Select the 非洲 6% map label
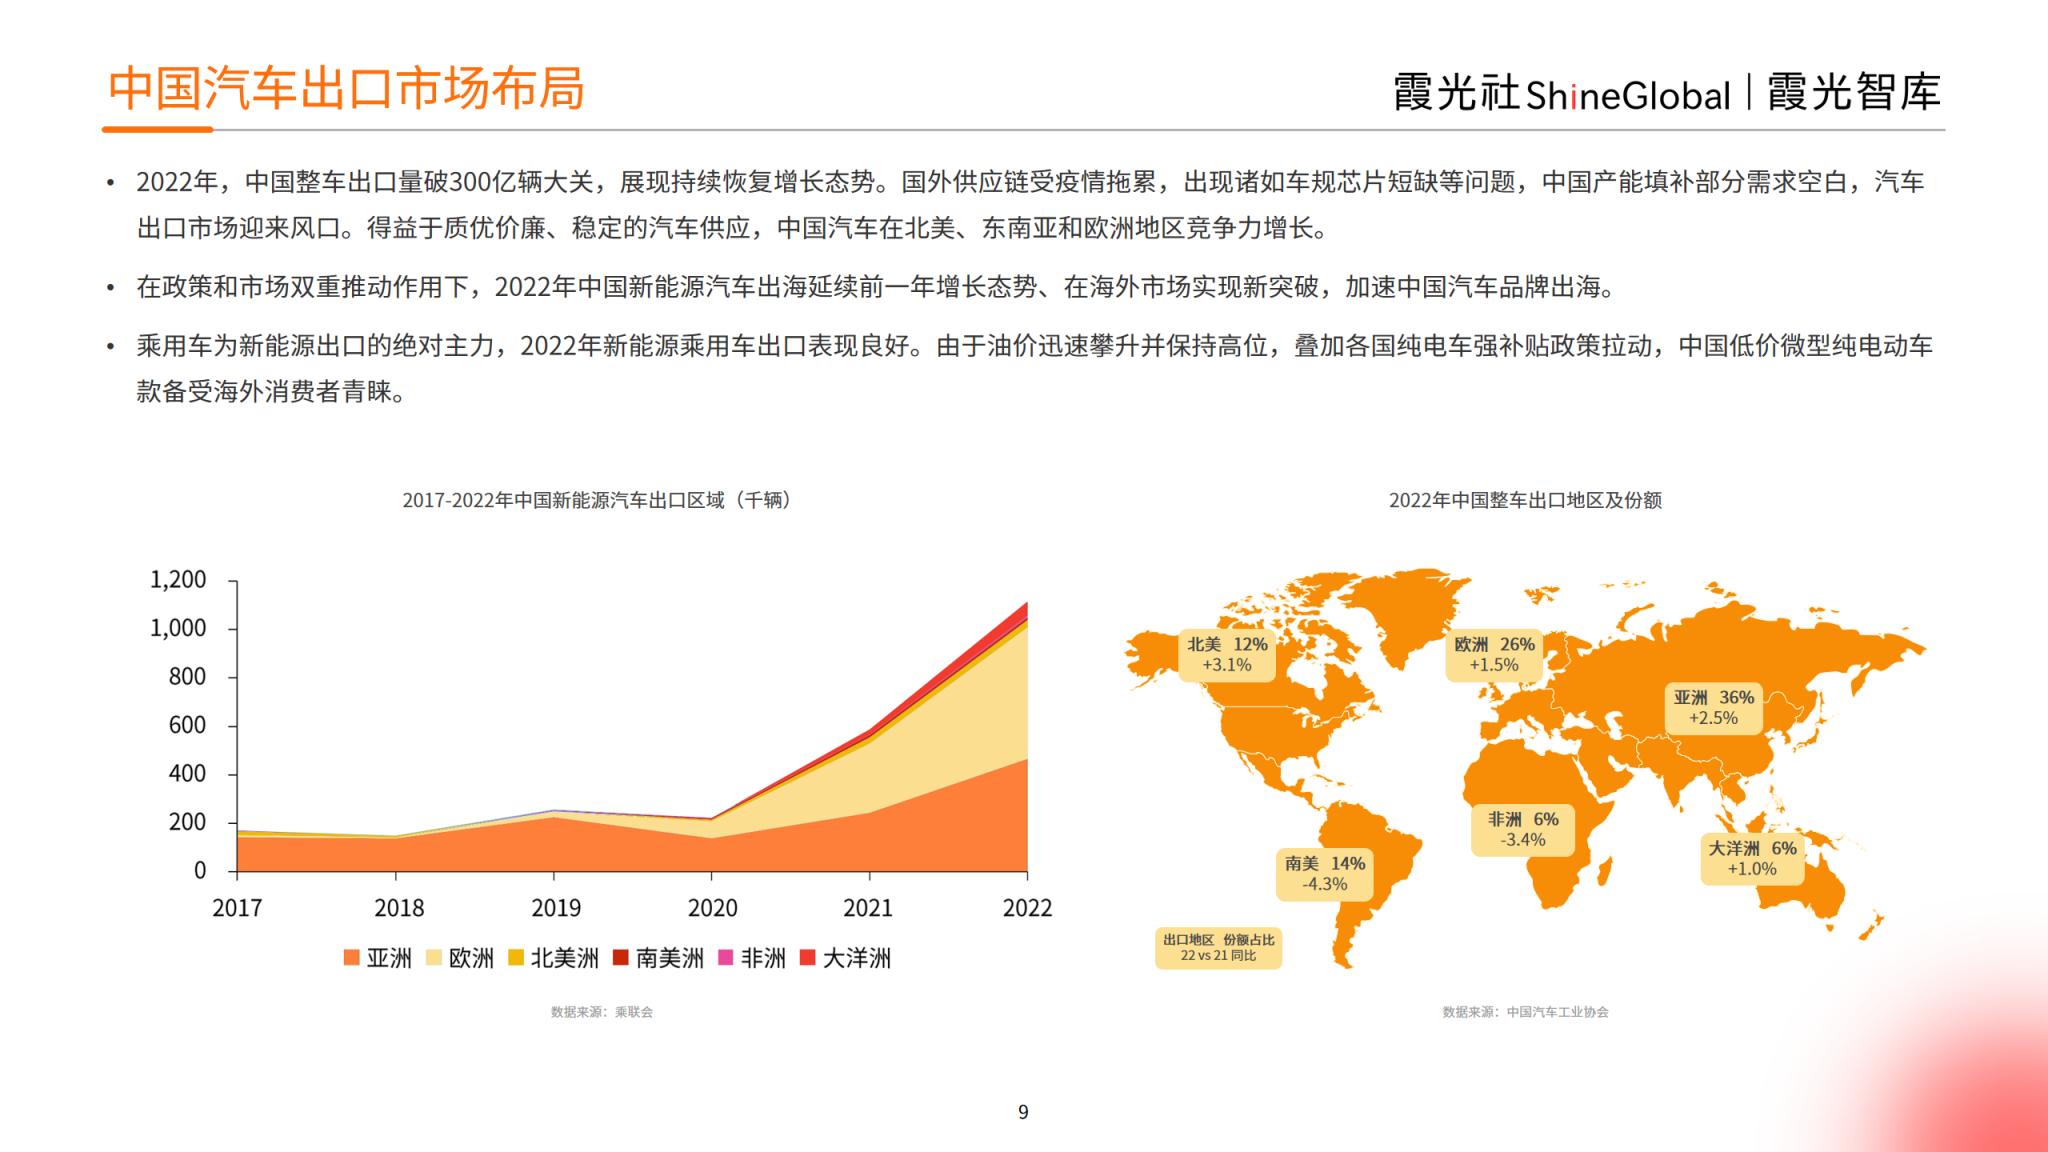The height and width of the screenshot is (1152, 2048). point(1522,829)
